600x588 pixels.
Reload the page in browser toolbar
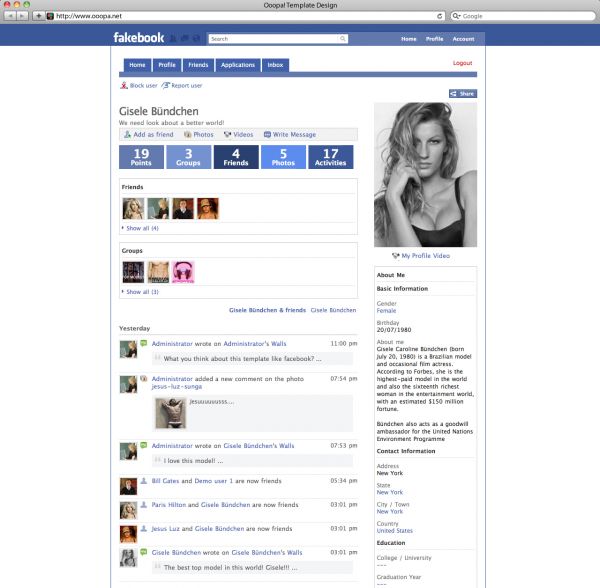click(440, 16)
